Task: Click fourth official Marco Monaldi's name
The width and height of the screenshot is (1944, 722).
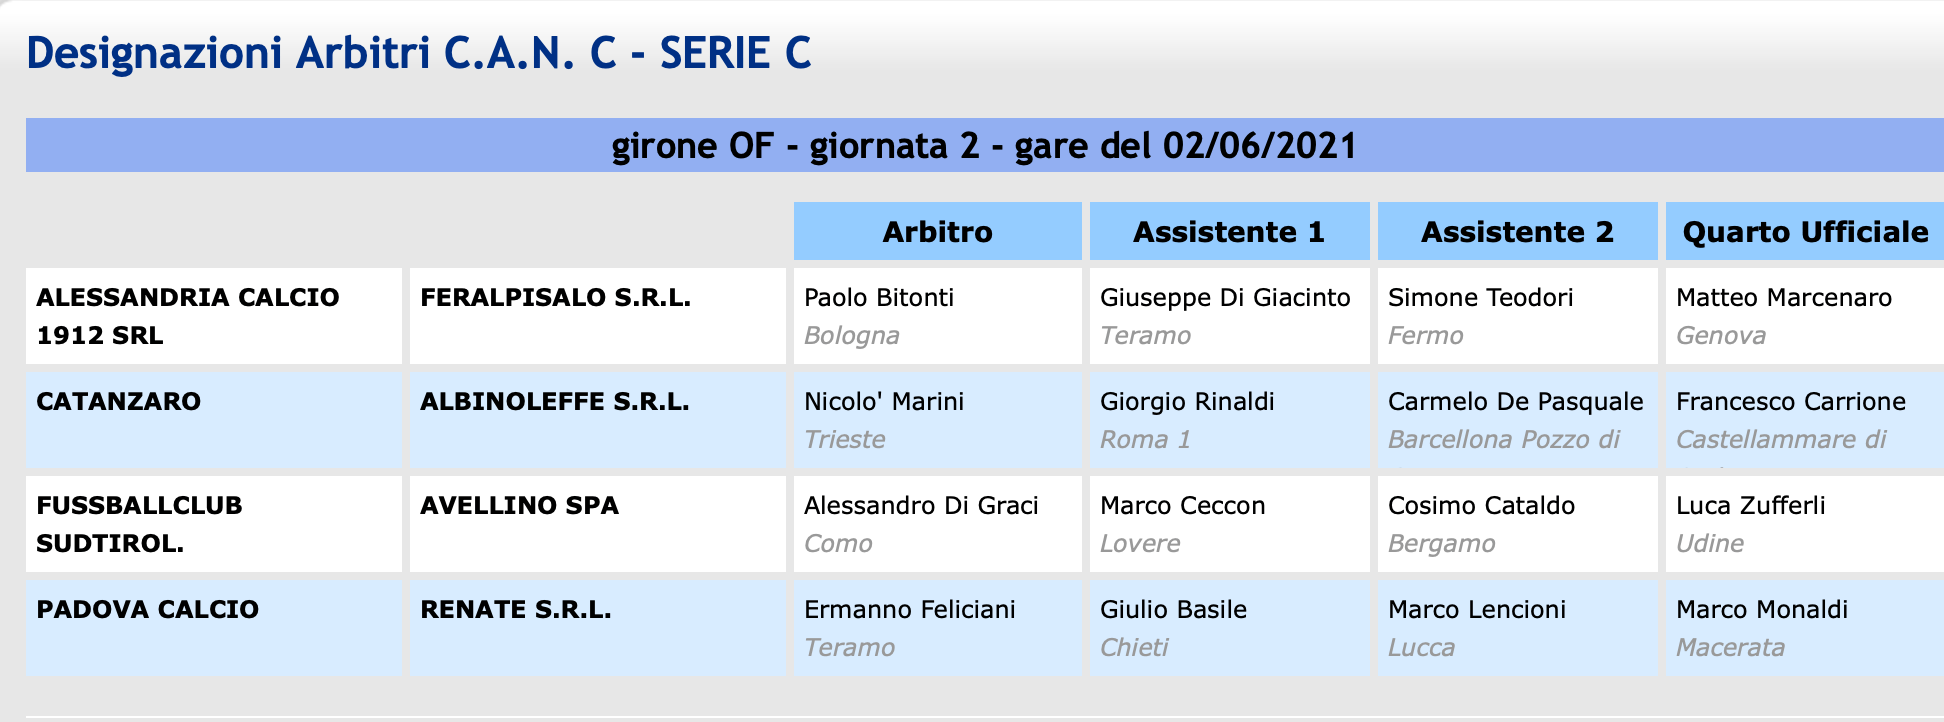Action: tap(1761, 610)
